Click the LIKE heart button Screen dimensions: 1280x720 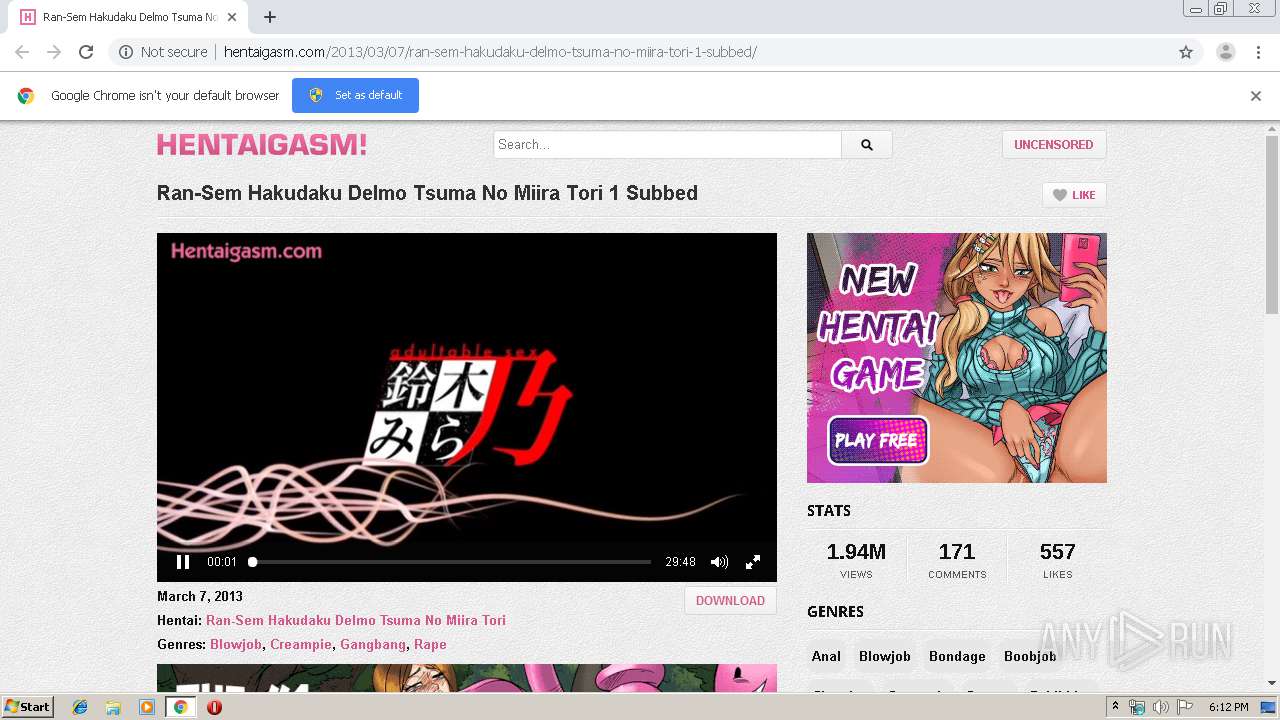[1074, 195]
